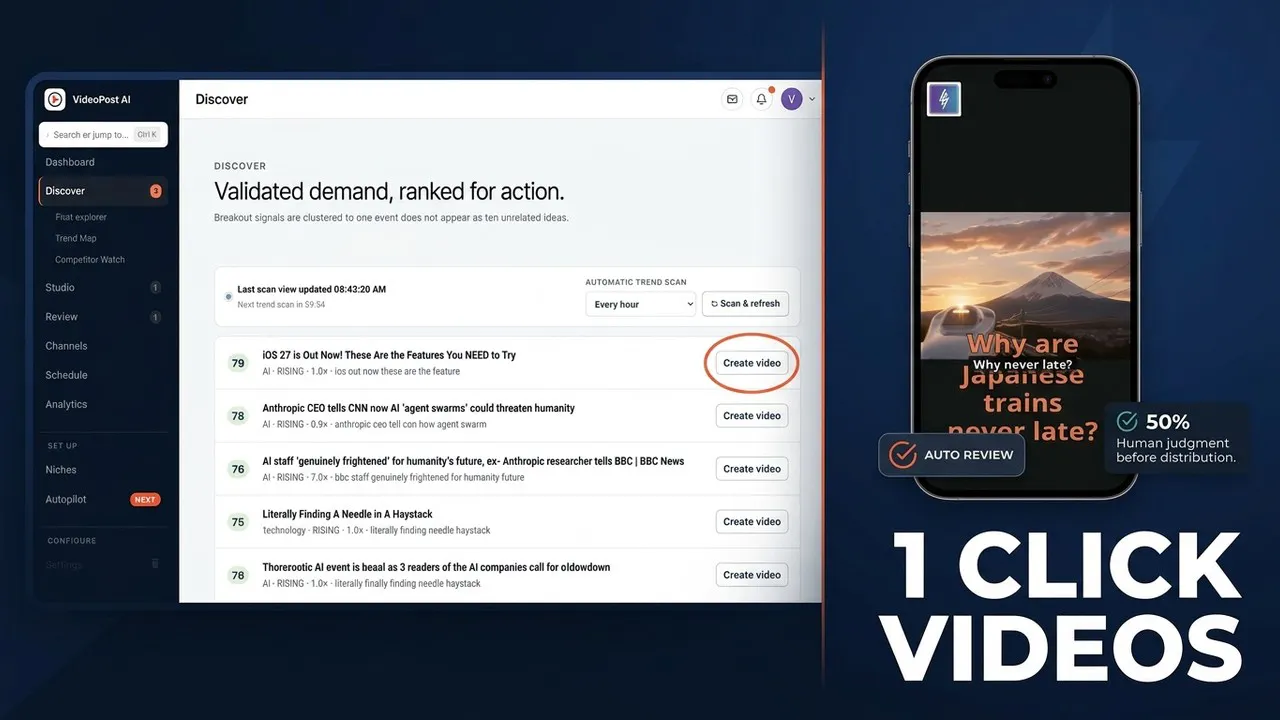Open Review in the sidebar
This screenshot has width=1280, height=720.
click(61, 317)
